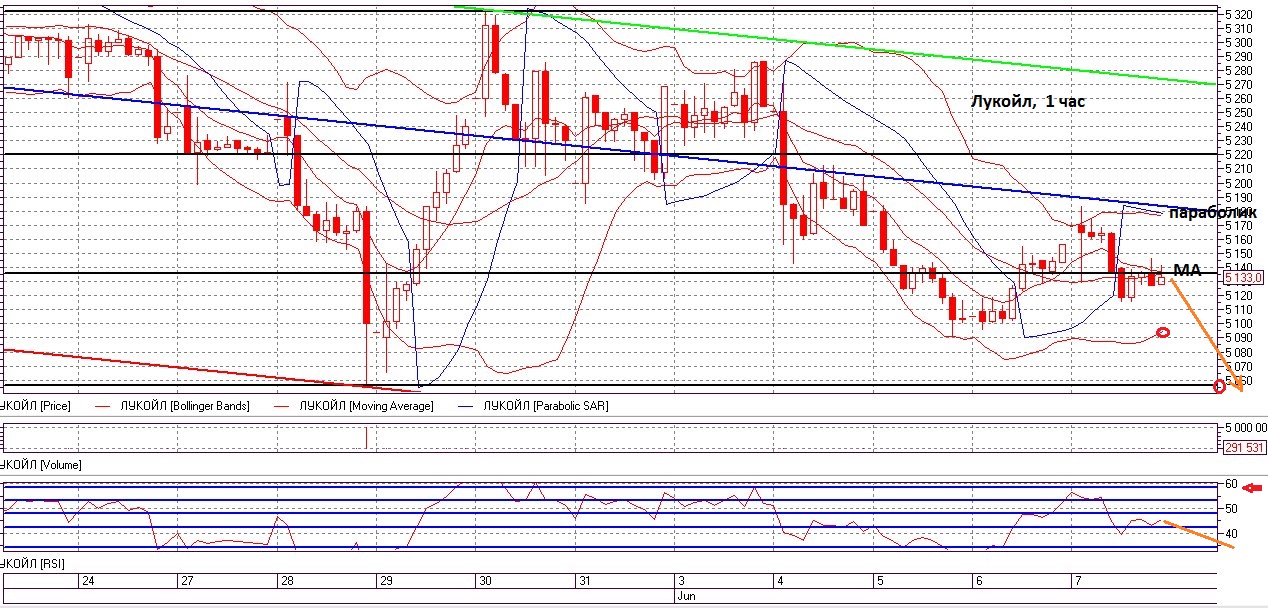Click the RSI scale value 40
The height and width of the screenshot is (608, 1268).
(1232, 534)
